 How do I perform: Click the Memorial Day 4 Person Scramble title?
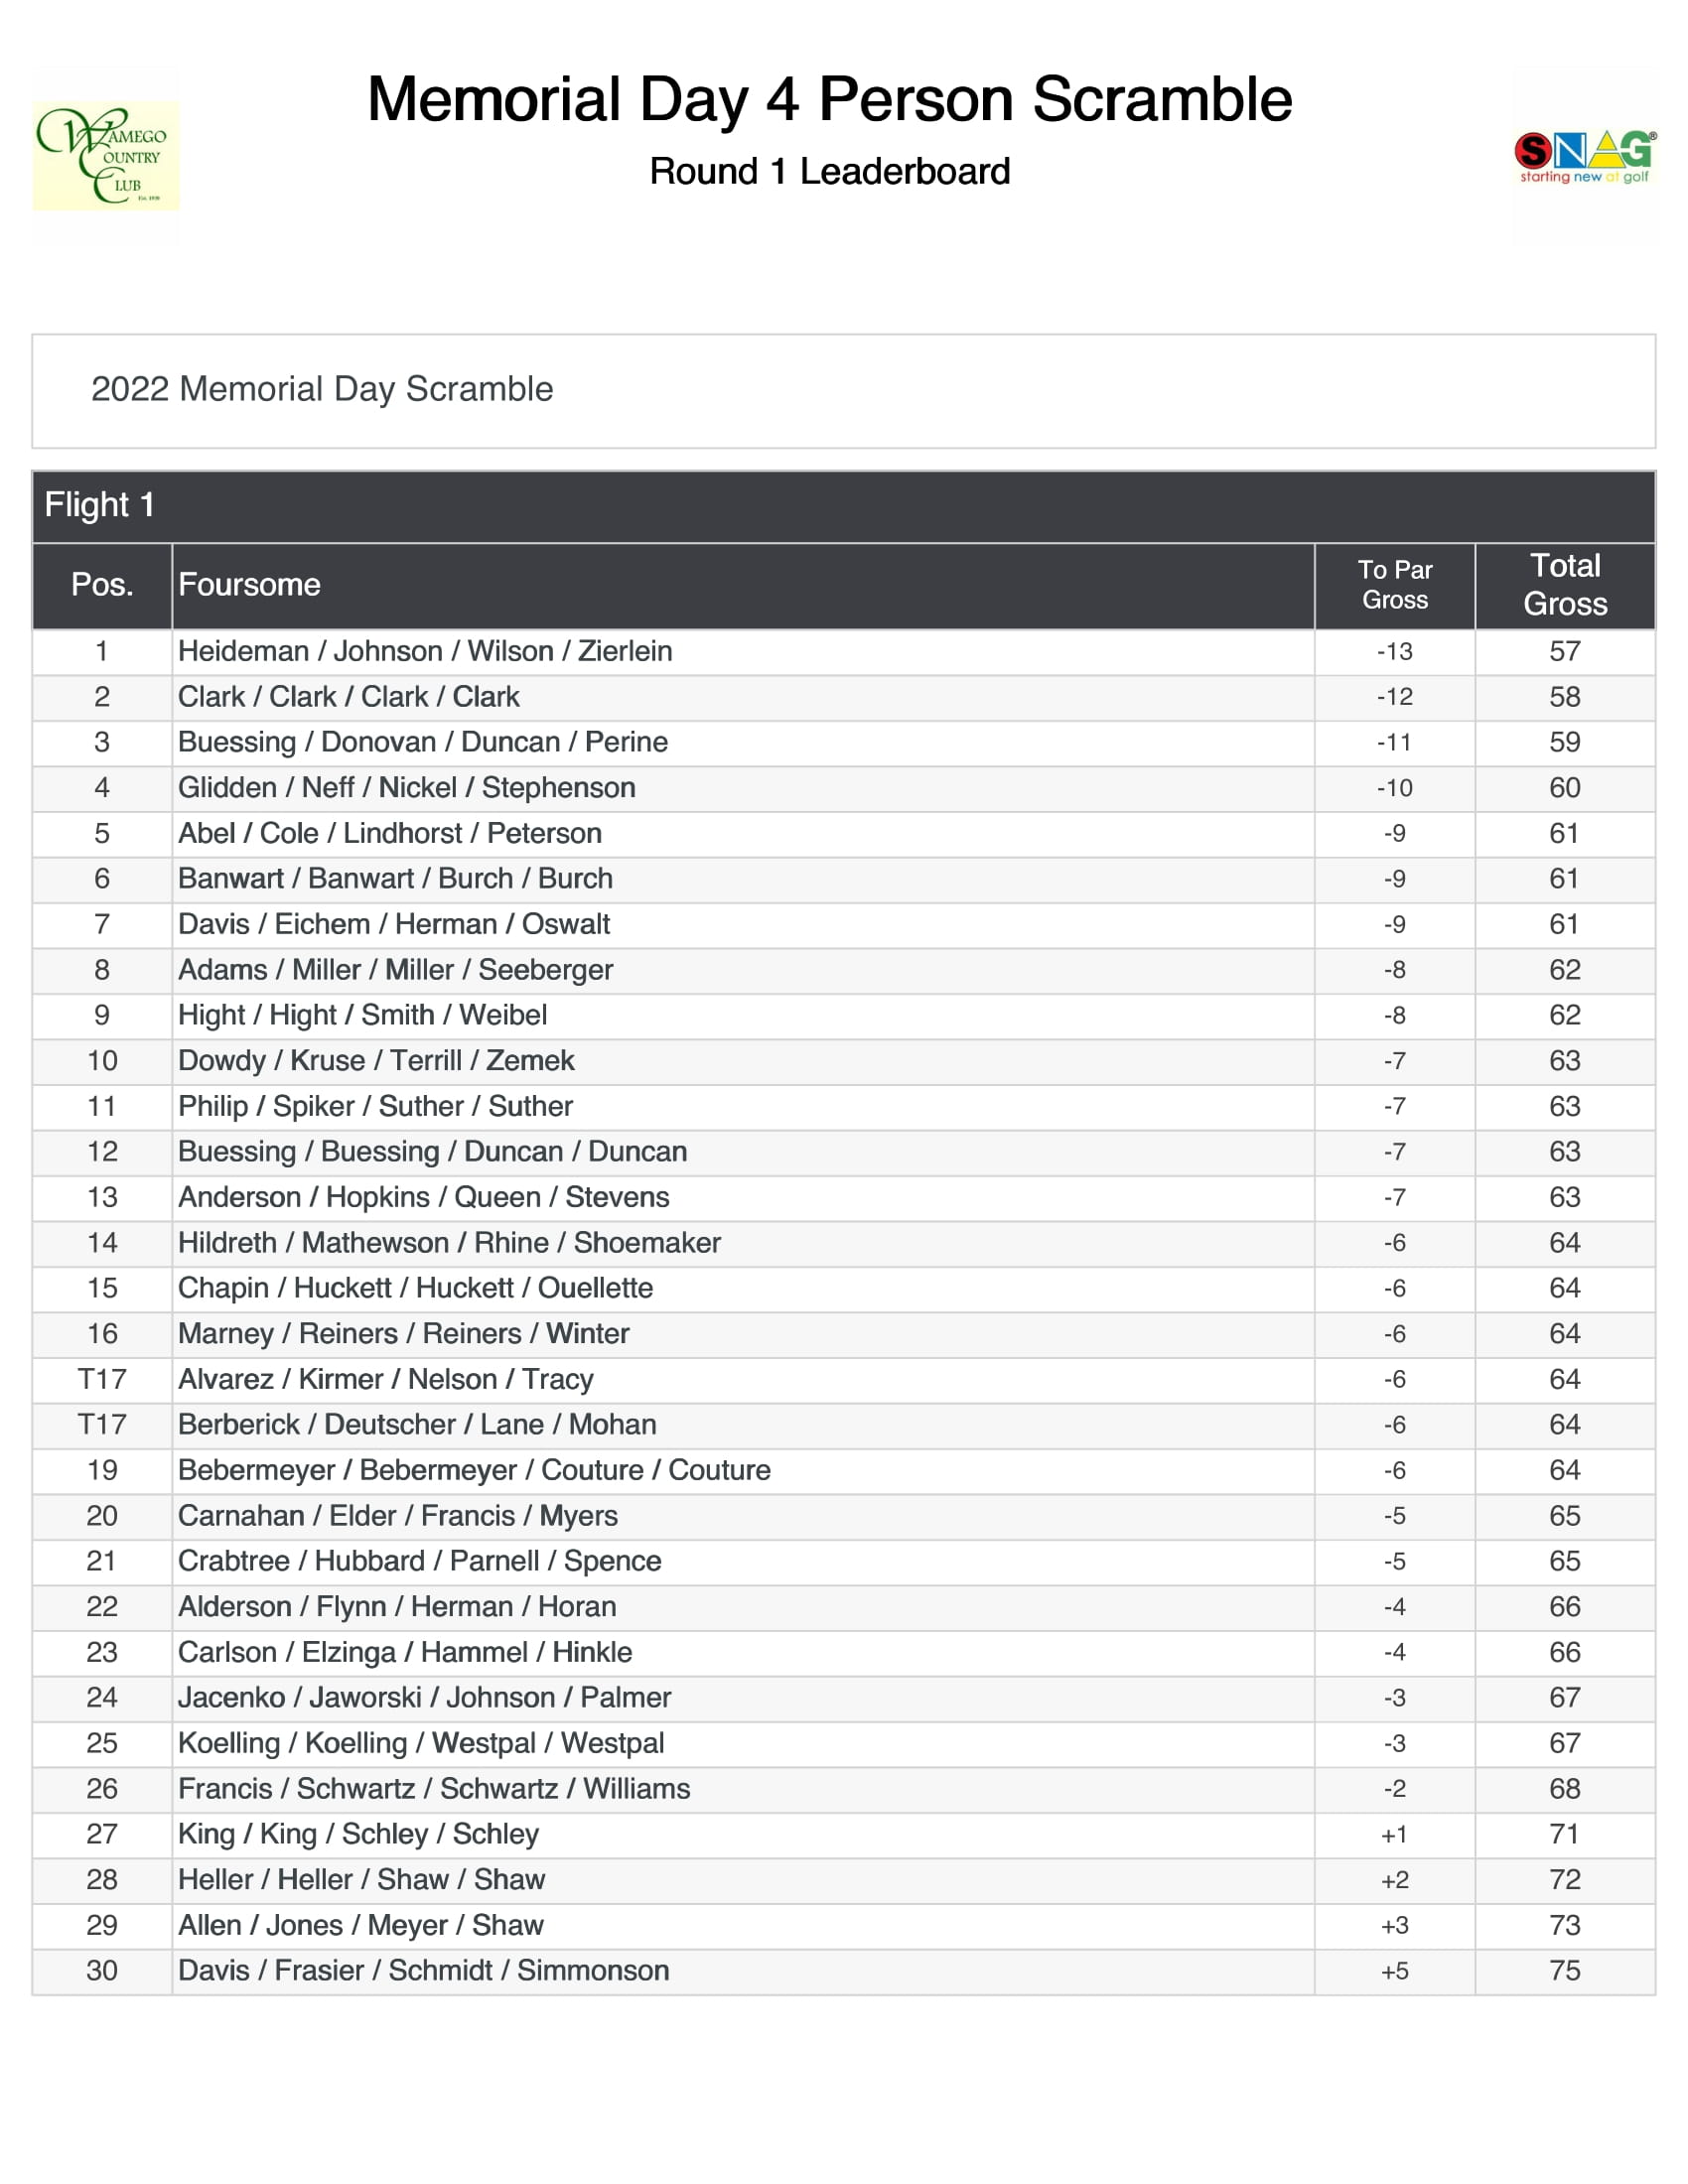[x=829, y=100]
